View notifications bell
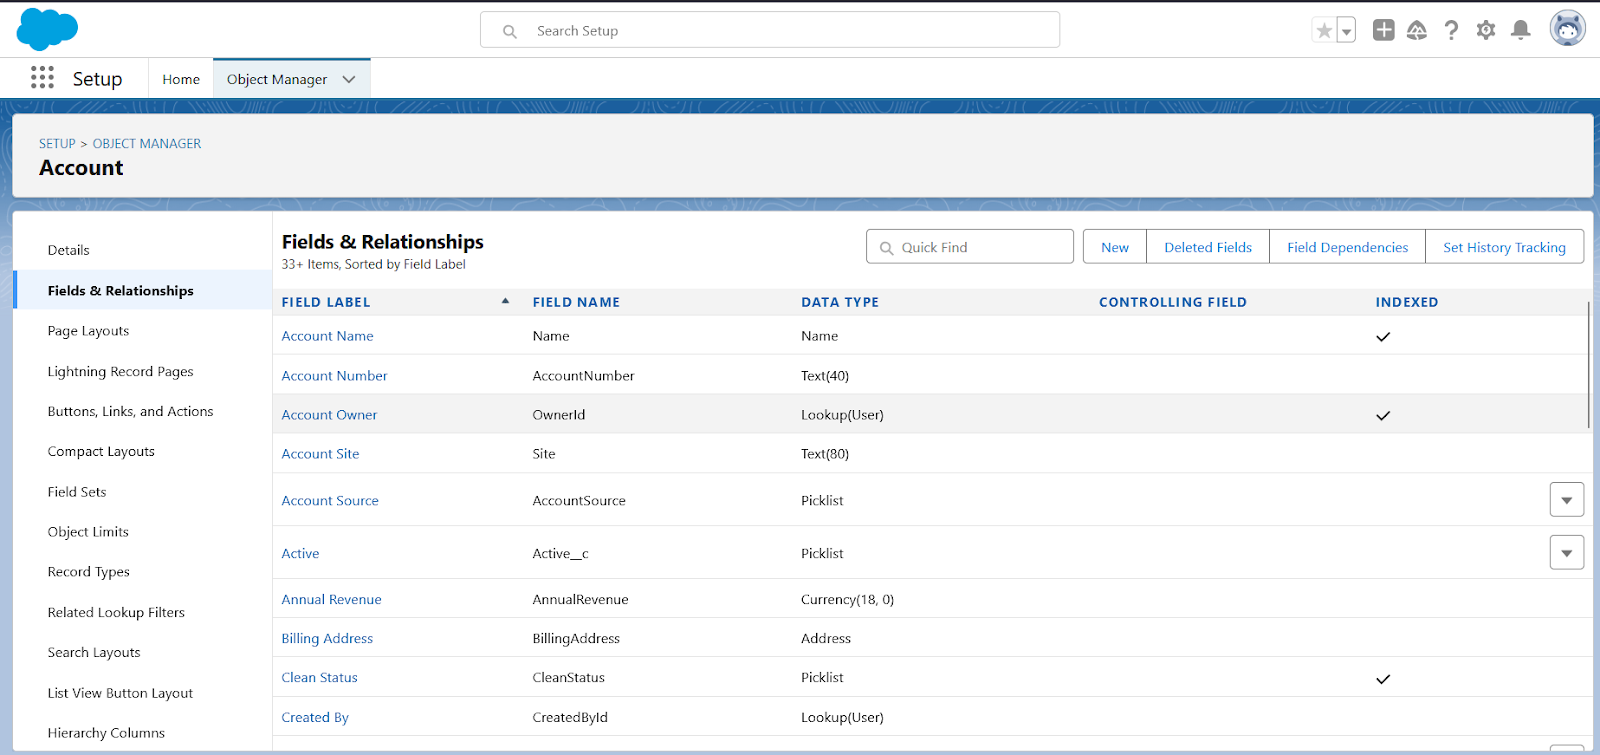Image resolution: width=1600 pixels, height=755 pixels. (x=1521, y=30)
